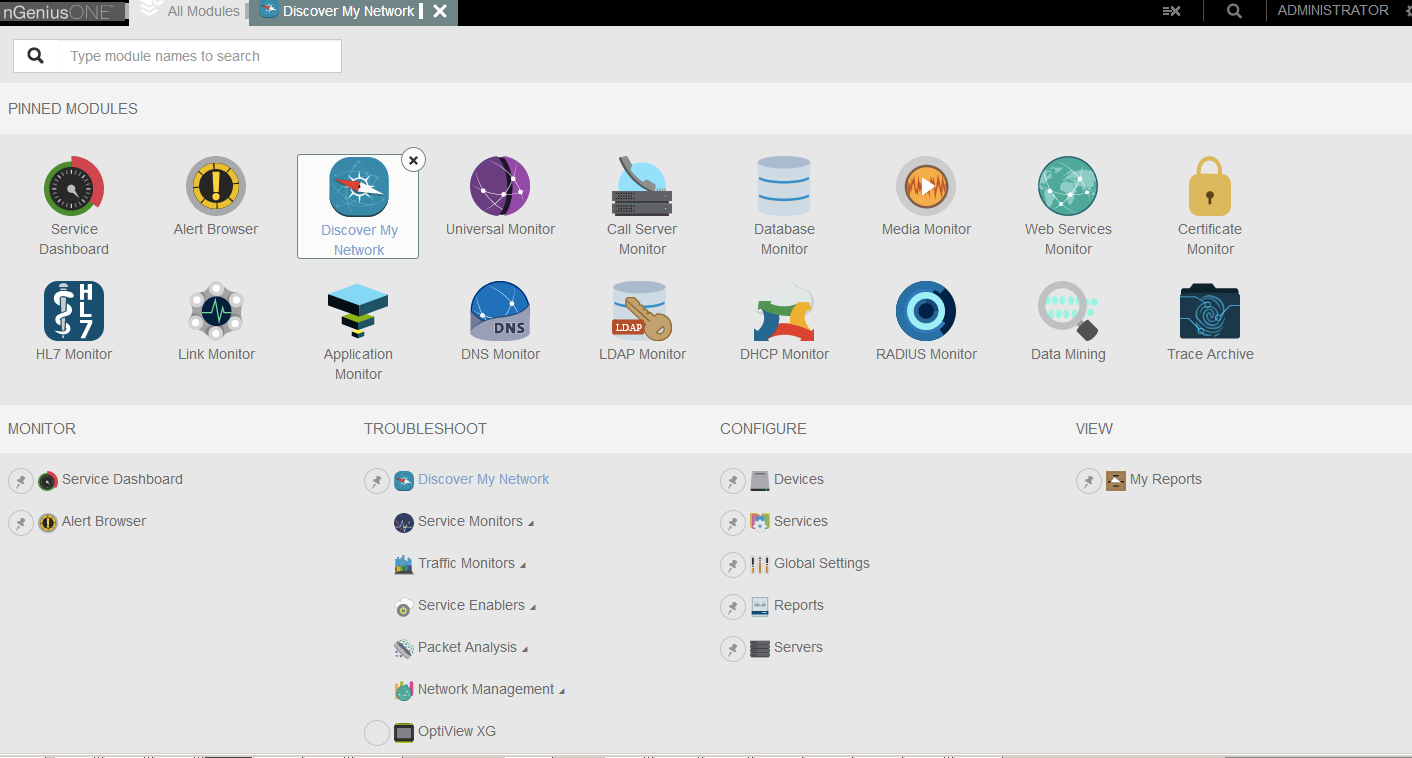1412x758 pixels.
Task: Launch the Universal Monitor module
Action: tap(500, 187)
